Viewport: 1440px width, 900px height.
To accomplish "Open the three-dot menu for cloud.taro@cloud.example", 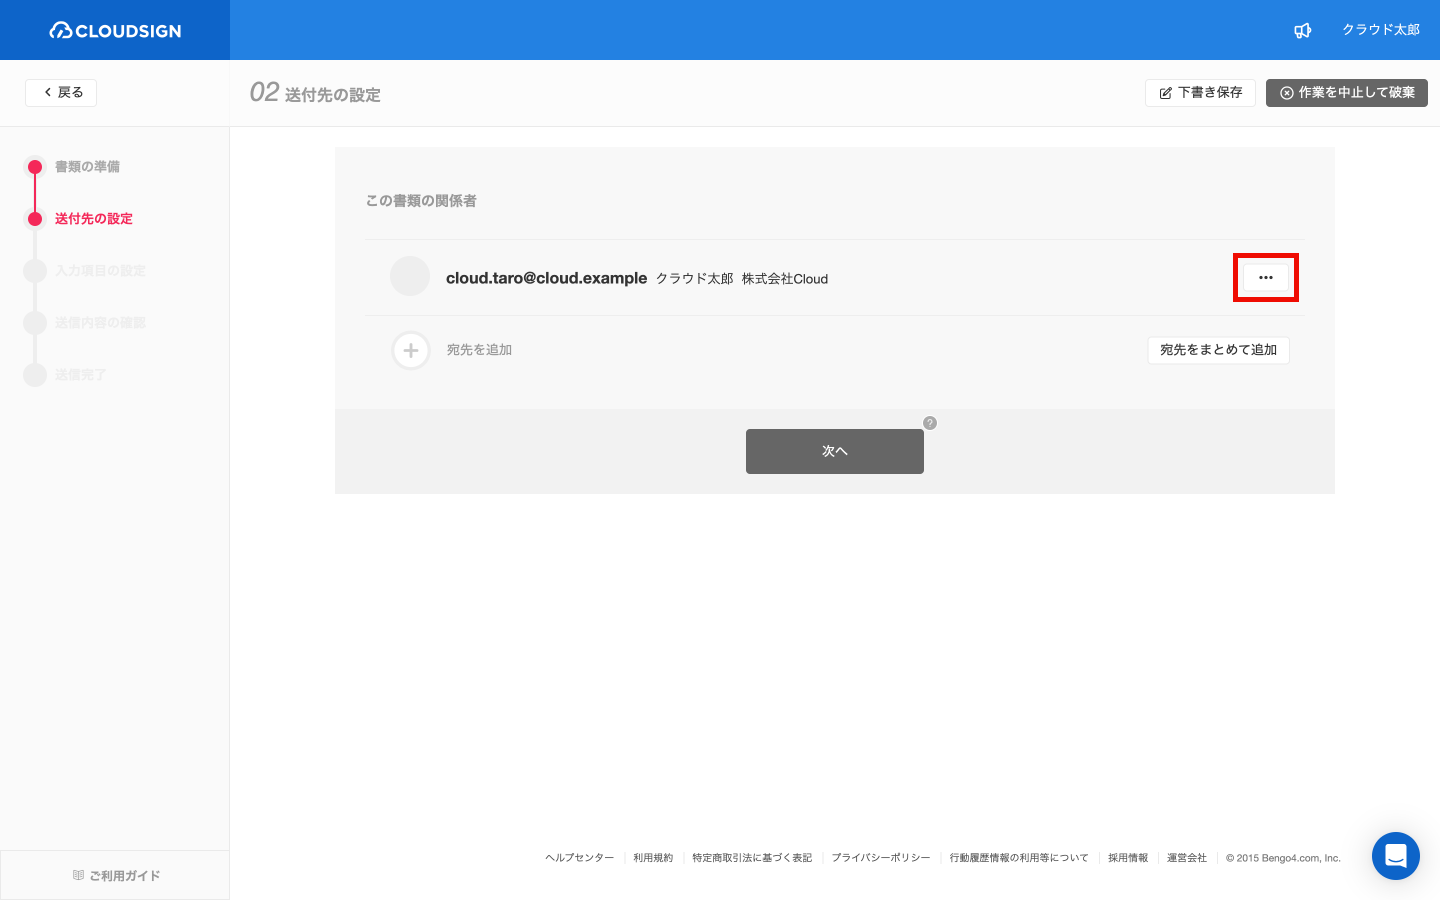I will (1265, 277).
